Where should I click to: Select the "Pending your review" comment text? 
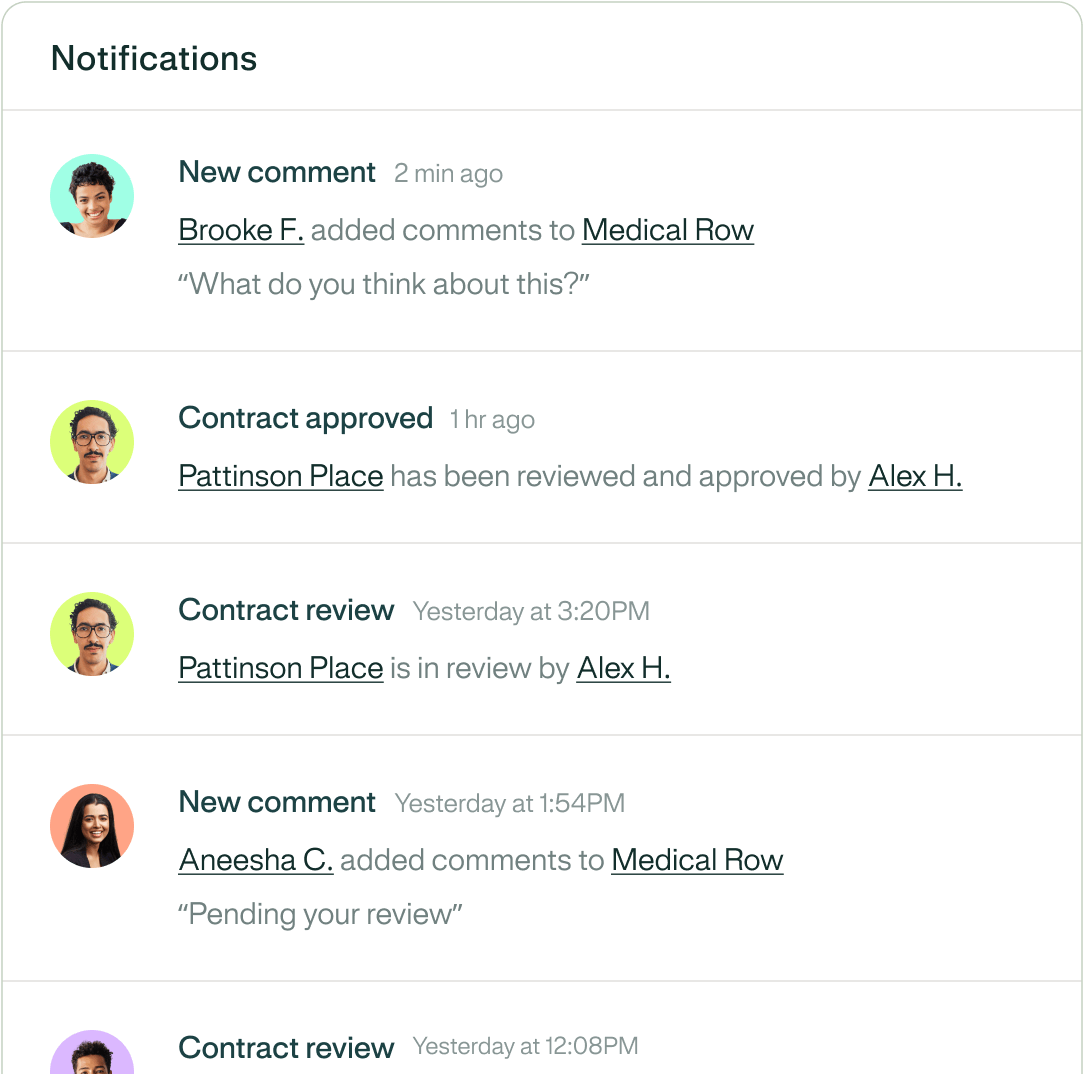click(x=320, y=914)
